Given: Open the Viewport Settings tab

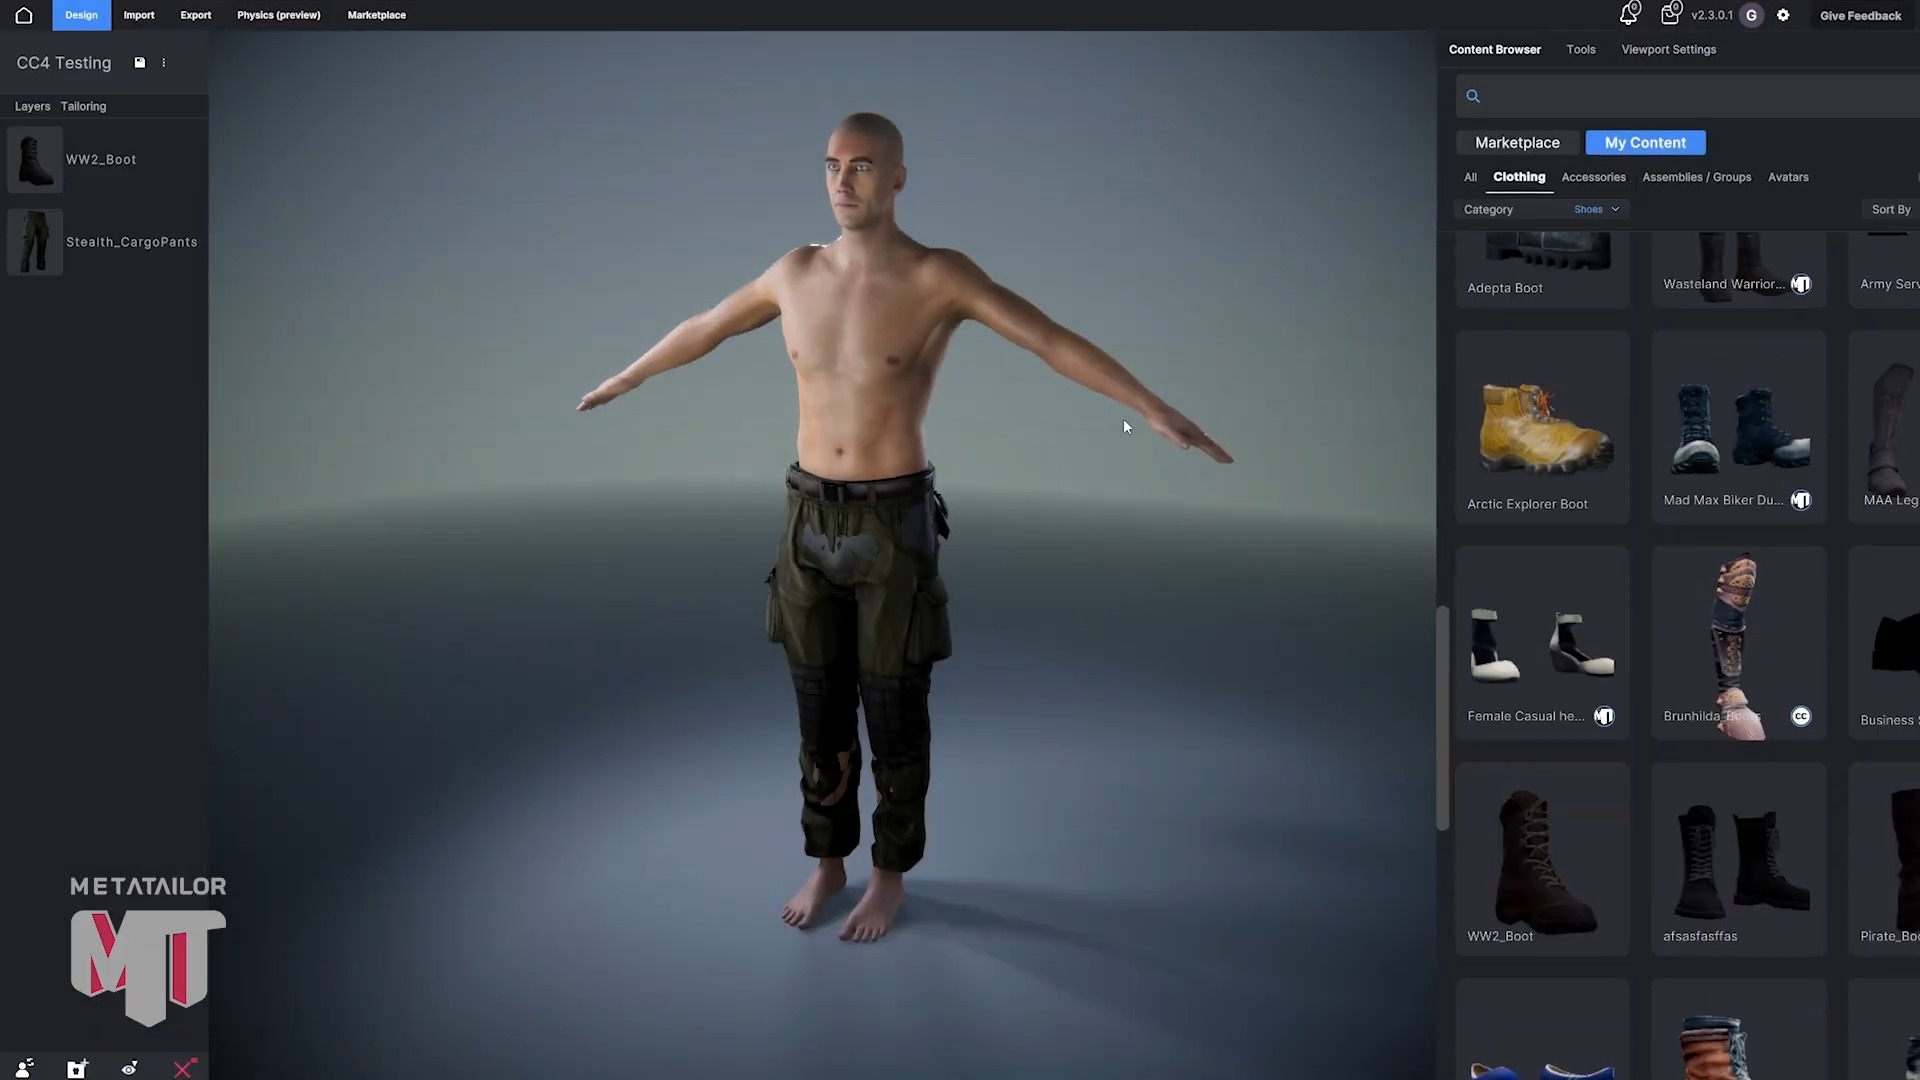Looking at the screenshot, I should coord(1668,49).
